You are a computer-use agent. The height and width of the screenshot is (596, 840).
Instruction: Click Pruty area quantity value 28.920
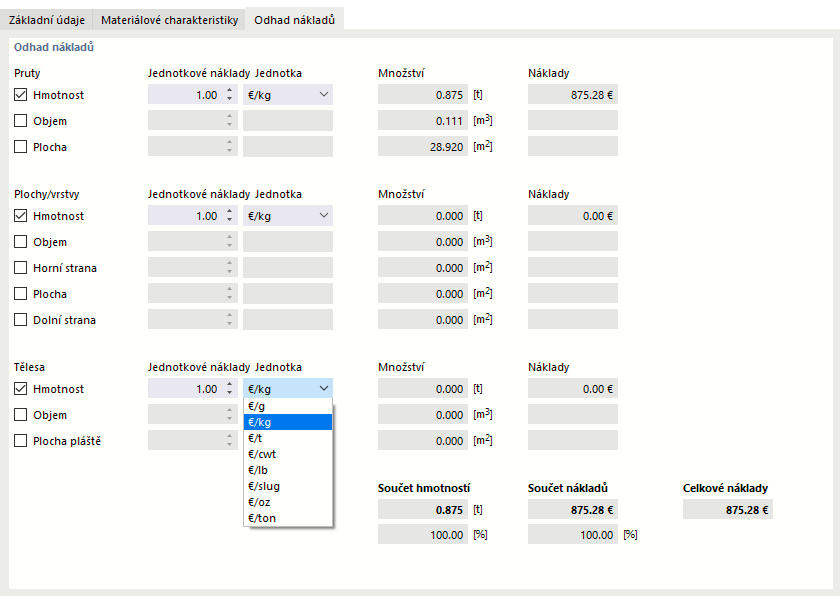pyautogui.click(x=423, y=147)
